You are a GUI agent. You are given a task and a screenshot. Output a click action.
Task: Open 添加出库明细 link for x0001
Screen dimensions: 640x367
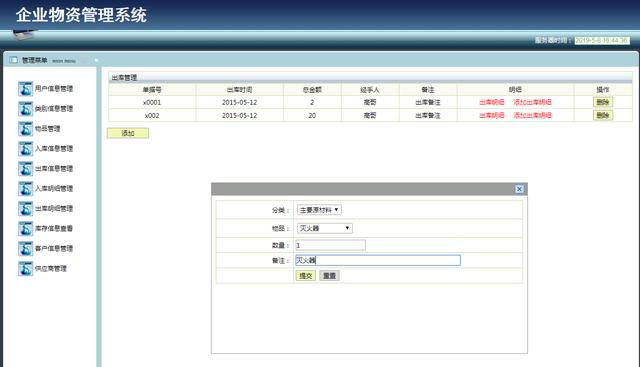pyautogui.click(x=533, y=102)
